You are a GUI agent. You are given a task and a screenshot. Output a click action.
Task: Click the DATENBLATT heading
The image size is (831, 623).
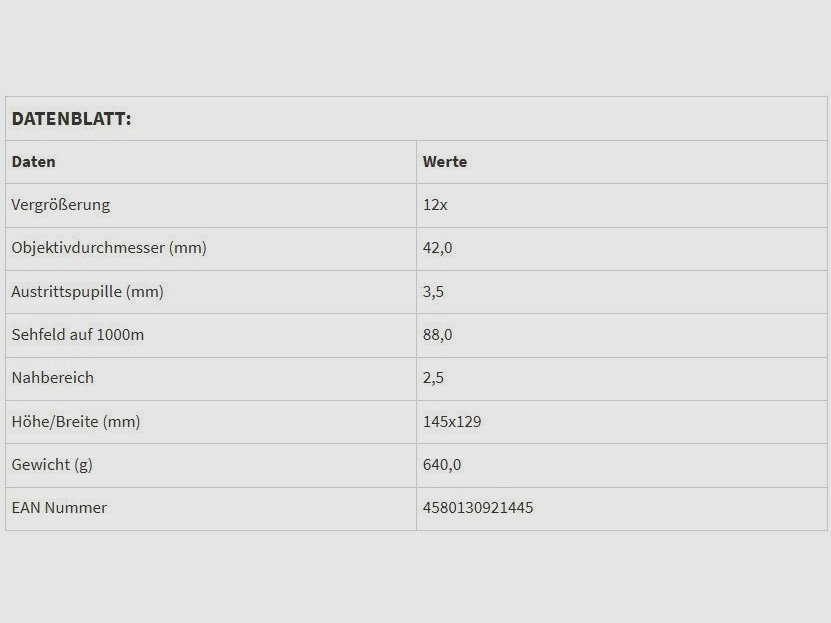click(x=71, y=119)
